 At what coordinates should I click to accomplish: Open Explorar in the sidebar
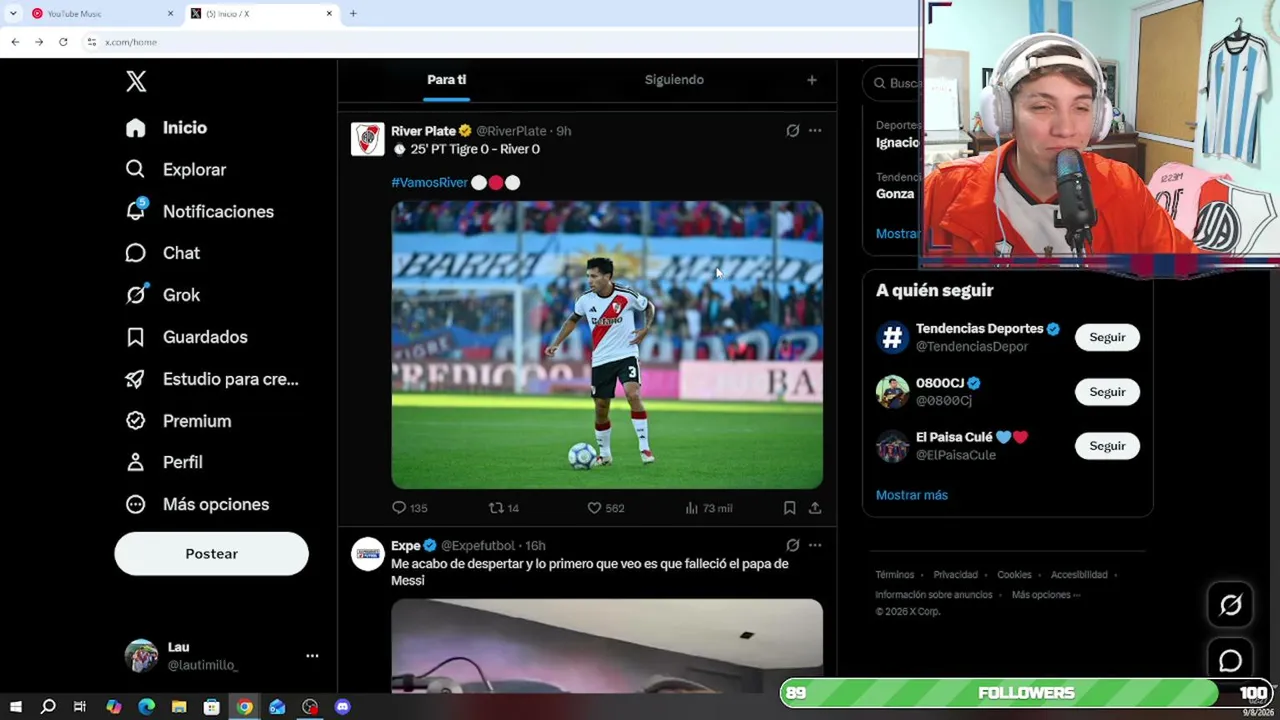(x=176, y=170)
